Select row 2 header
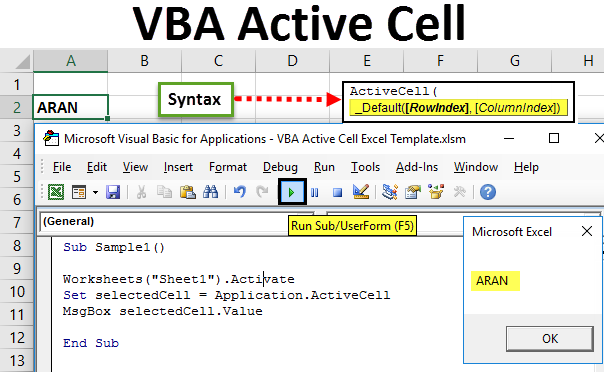 (x=17, y=107)
